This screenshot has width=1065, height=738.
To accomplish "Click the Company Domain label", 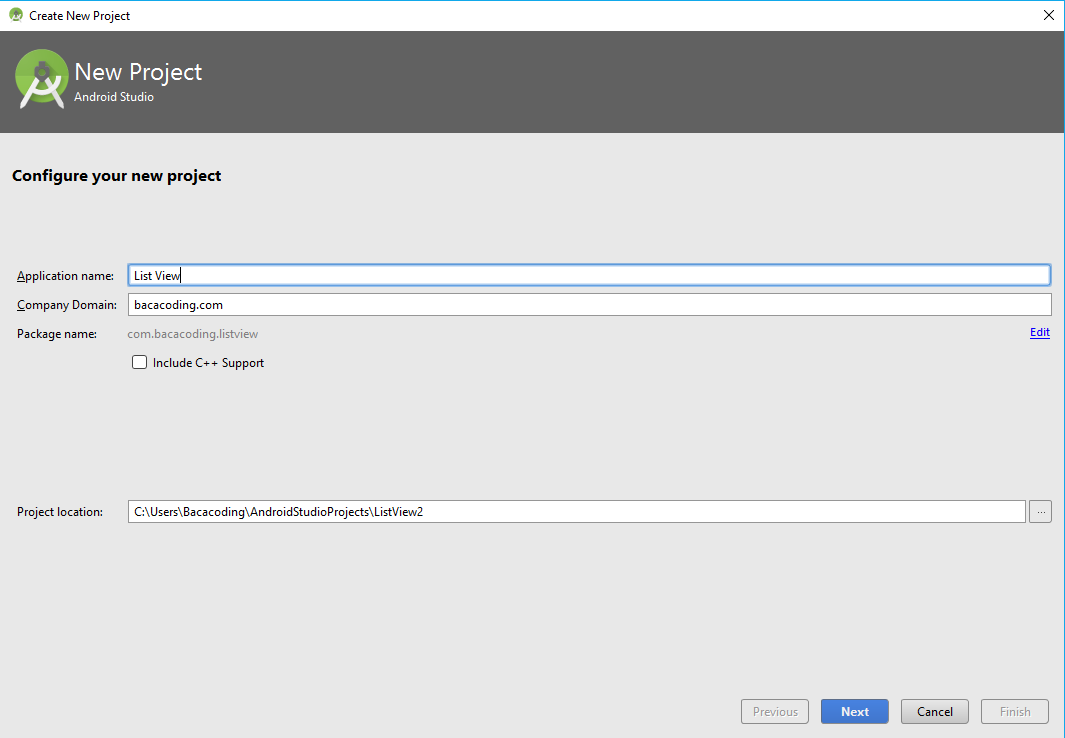I will [x=67, y=304].
